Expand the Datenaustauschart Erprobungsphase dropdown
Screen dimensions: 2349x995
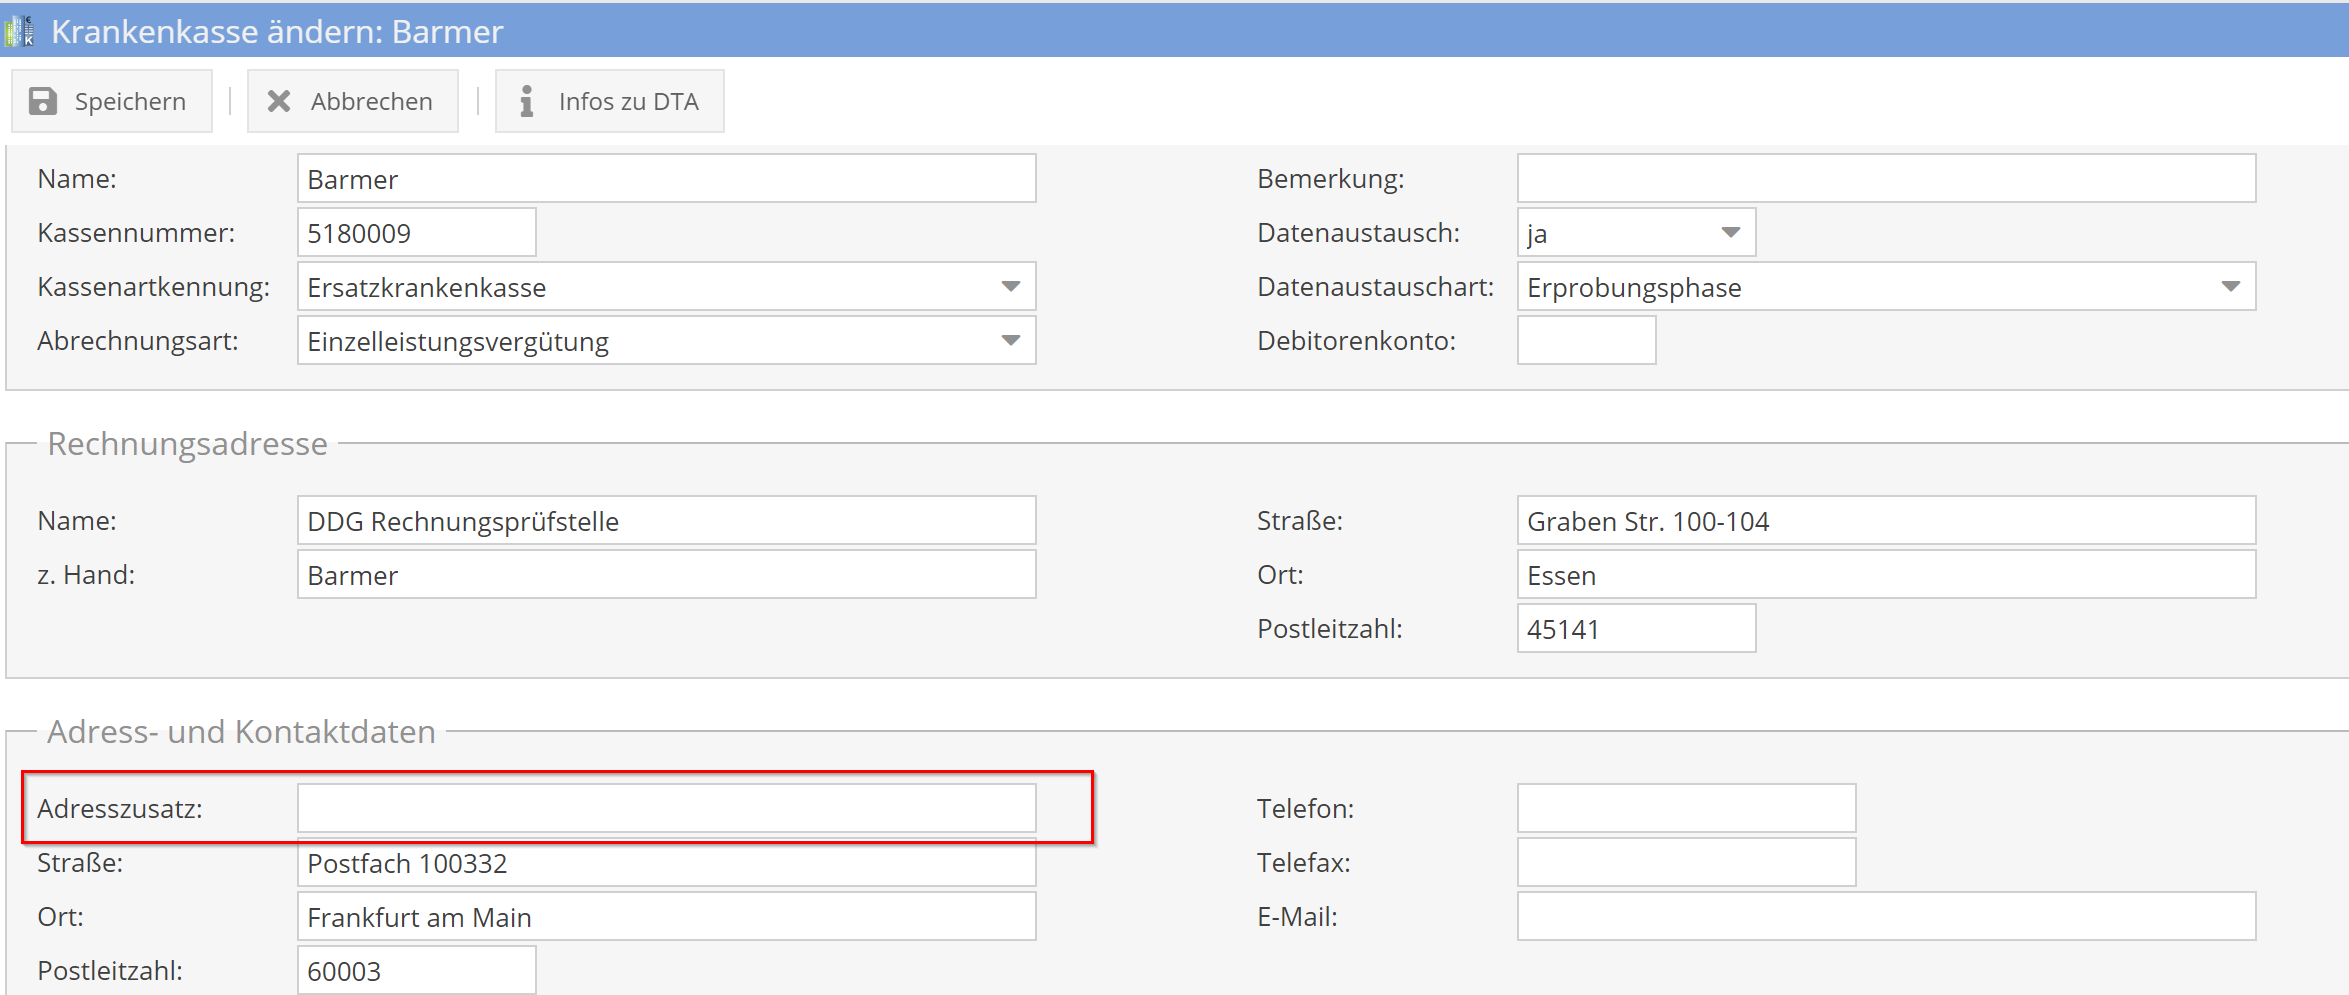pos(2230,287)
